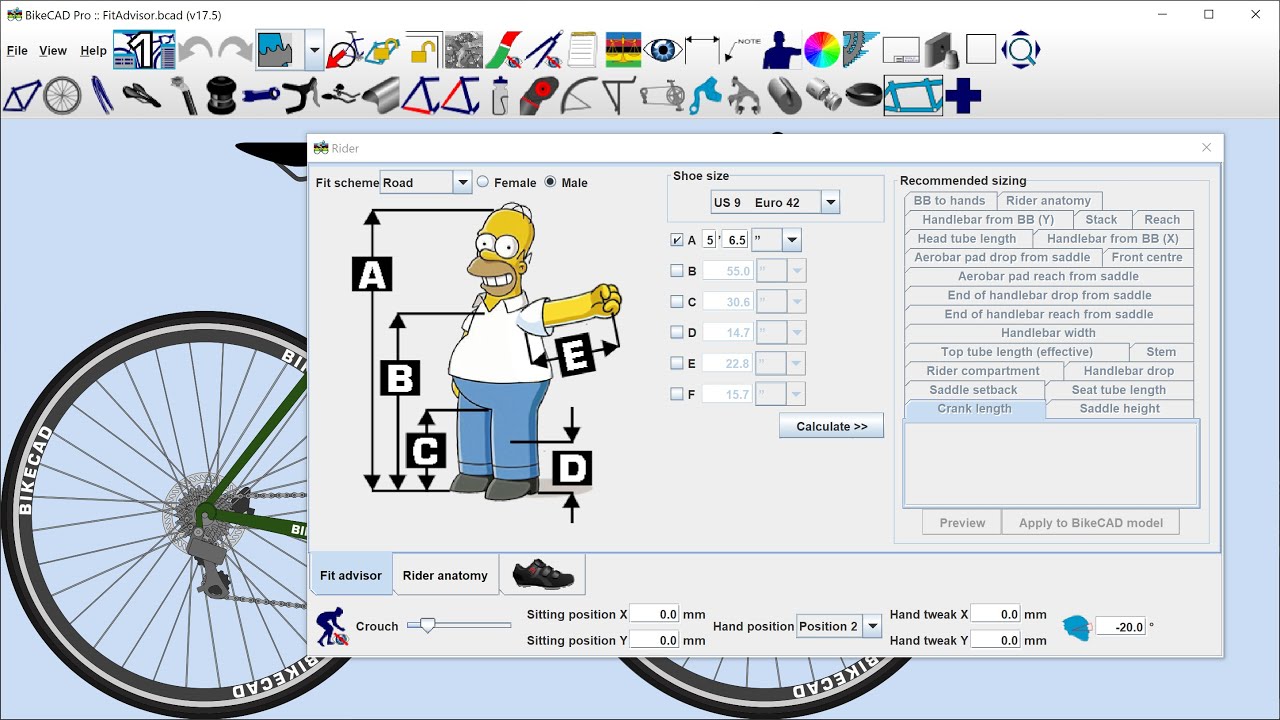Click the Hand tweak Y field
This screenshot has width=1280, height=720.
pyautogui.click(x=996, y=640)
